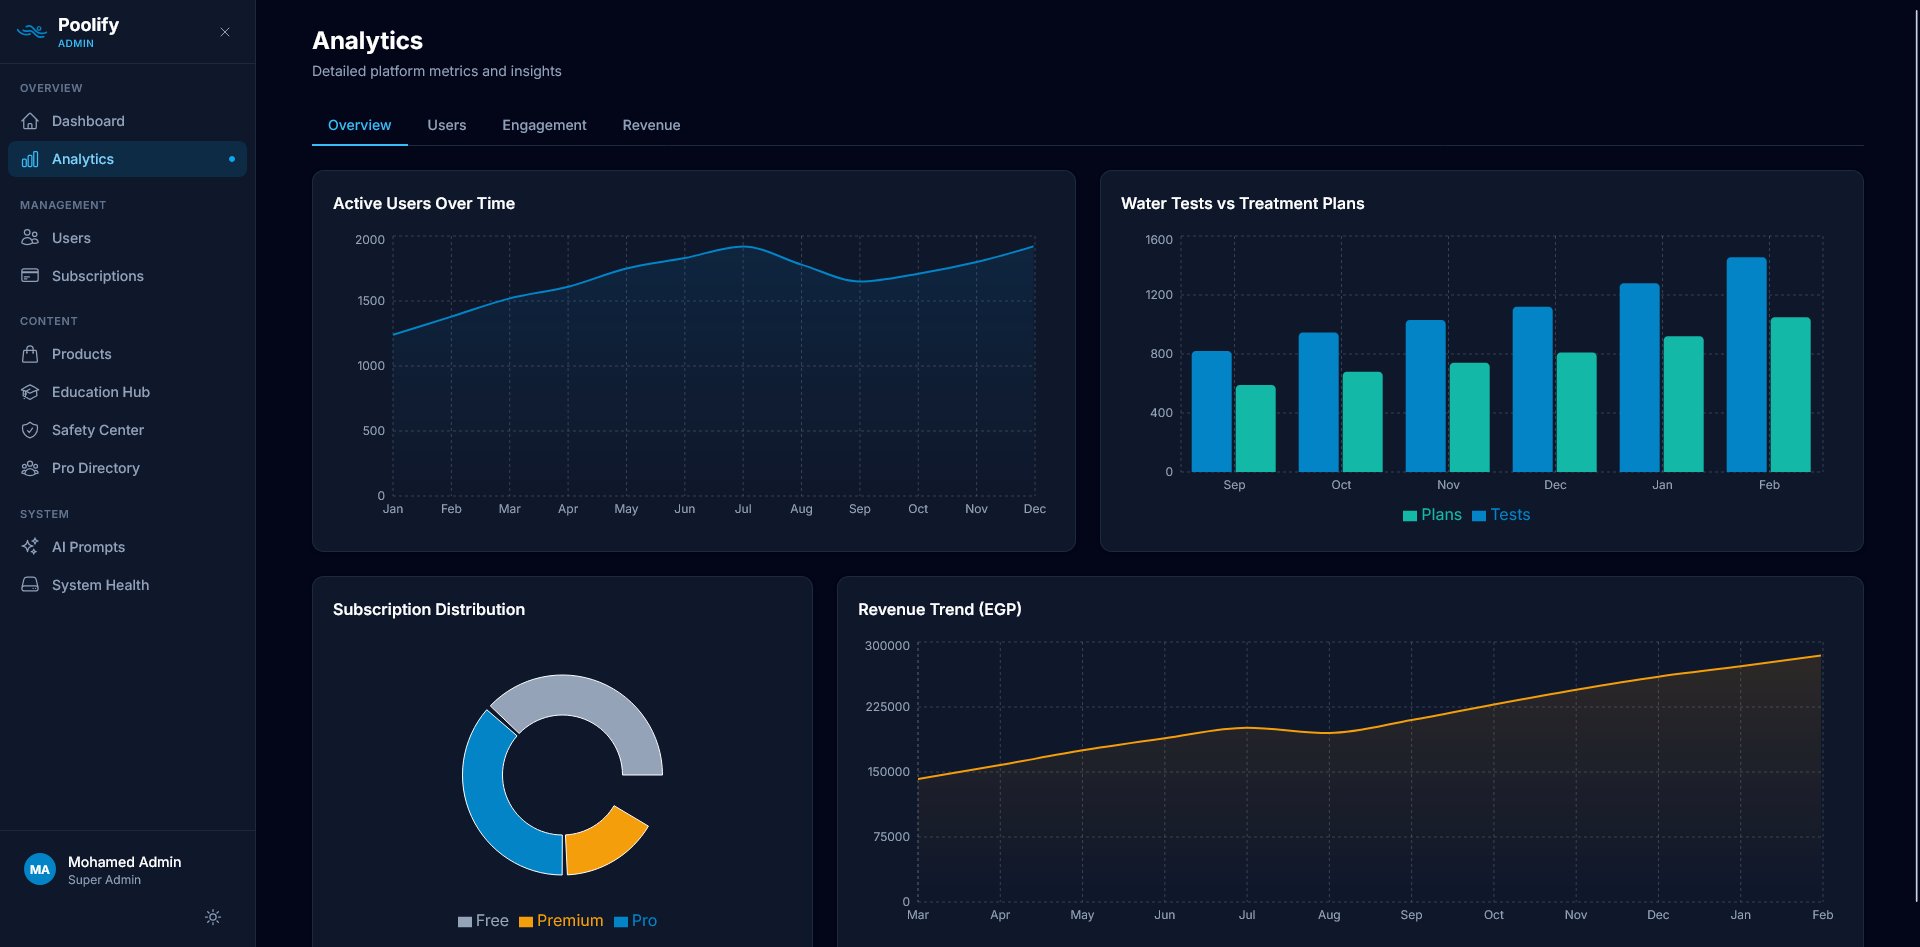Collapse the sidebar with the X button

pyautogui.click(x=225, y=31)
